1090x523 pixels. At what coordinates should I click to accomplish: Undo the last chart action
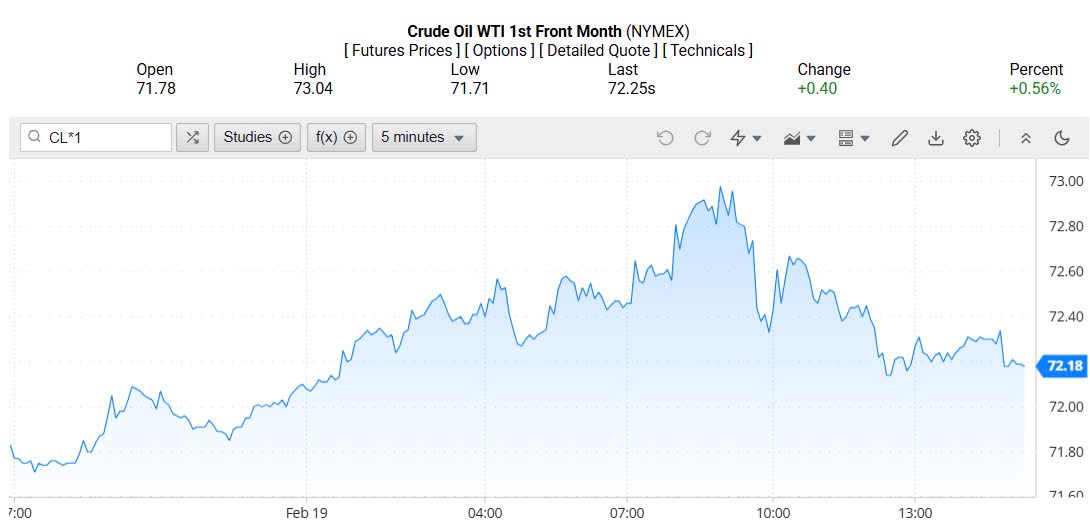tap(665, 138)
